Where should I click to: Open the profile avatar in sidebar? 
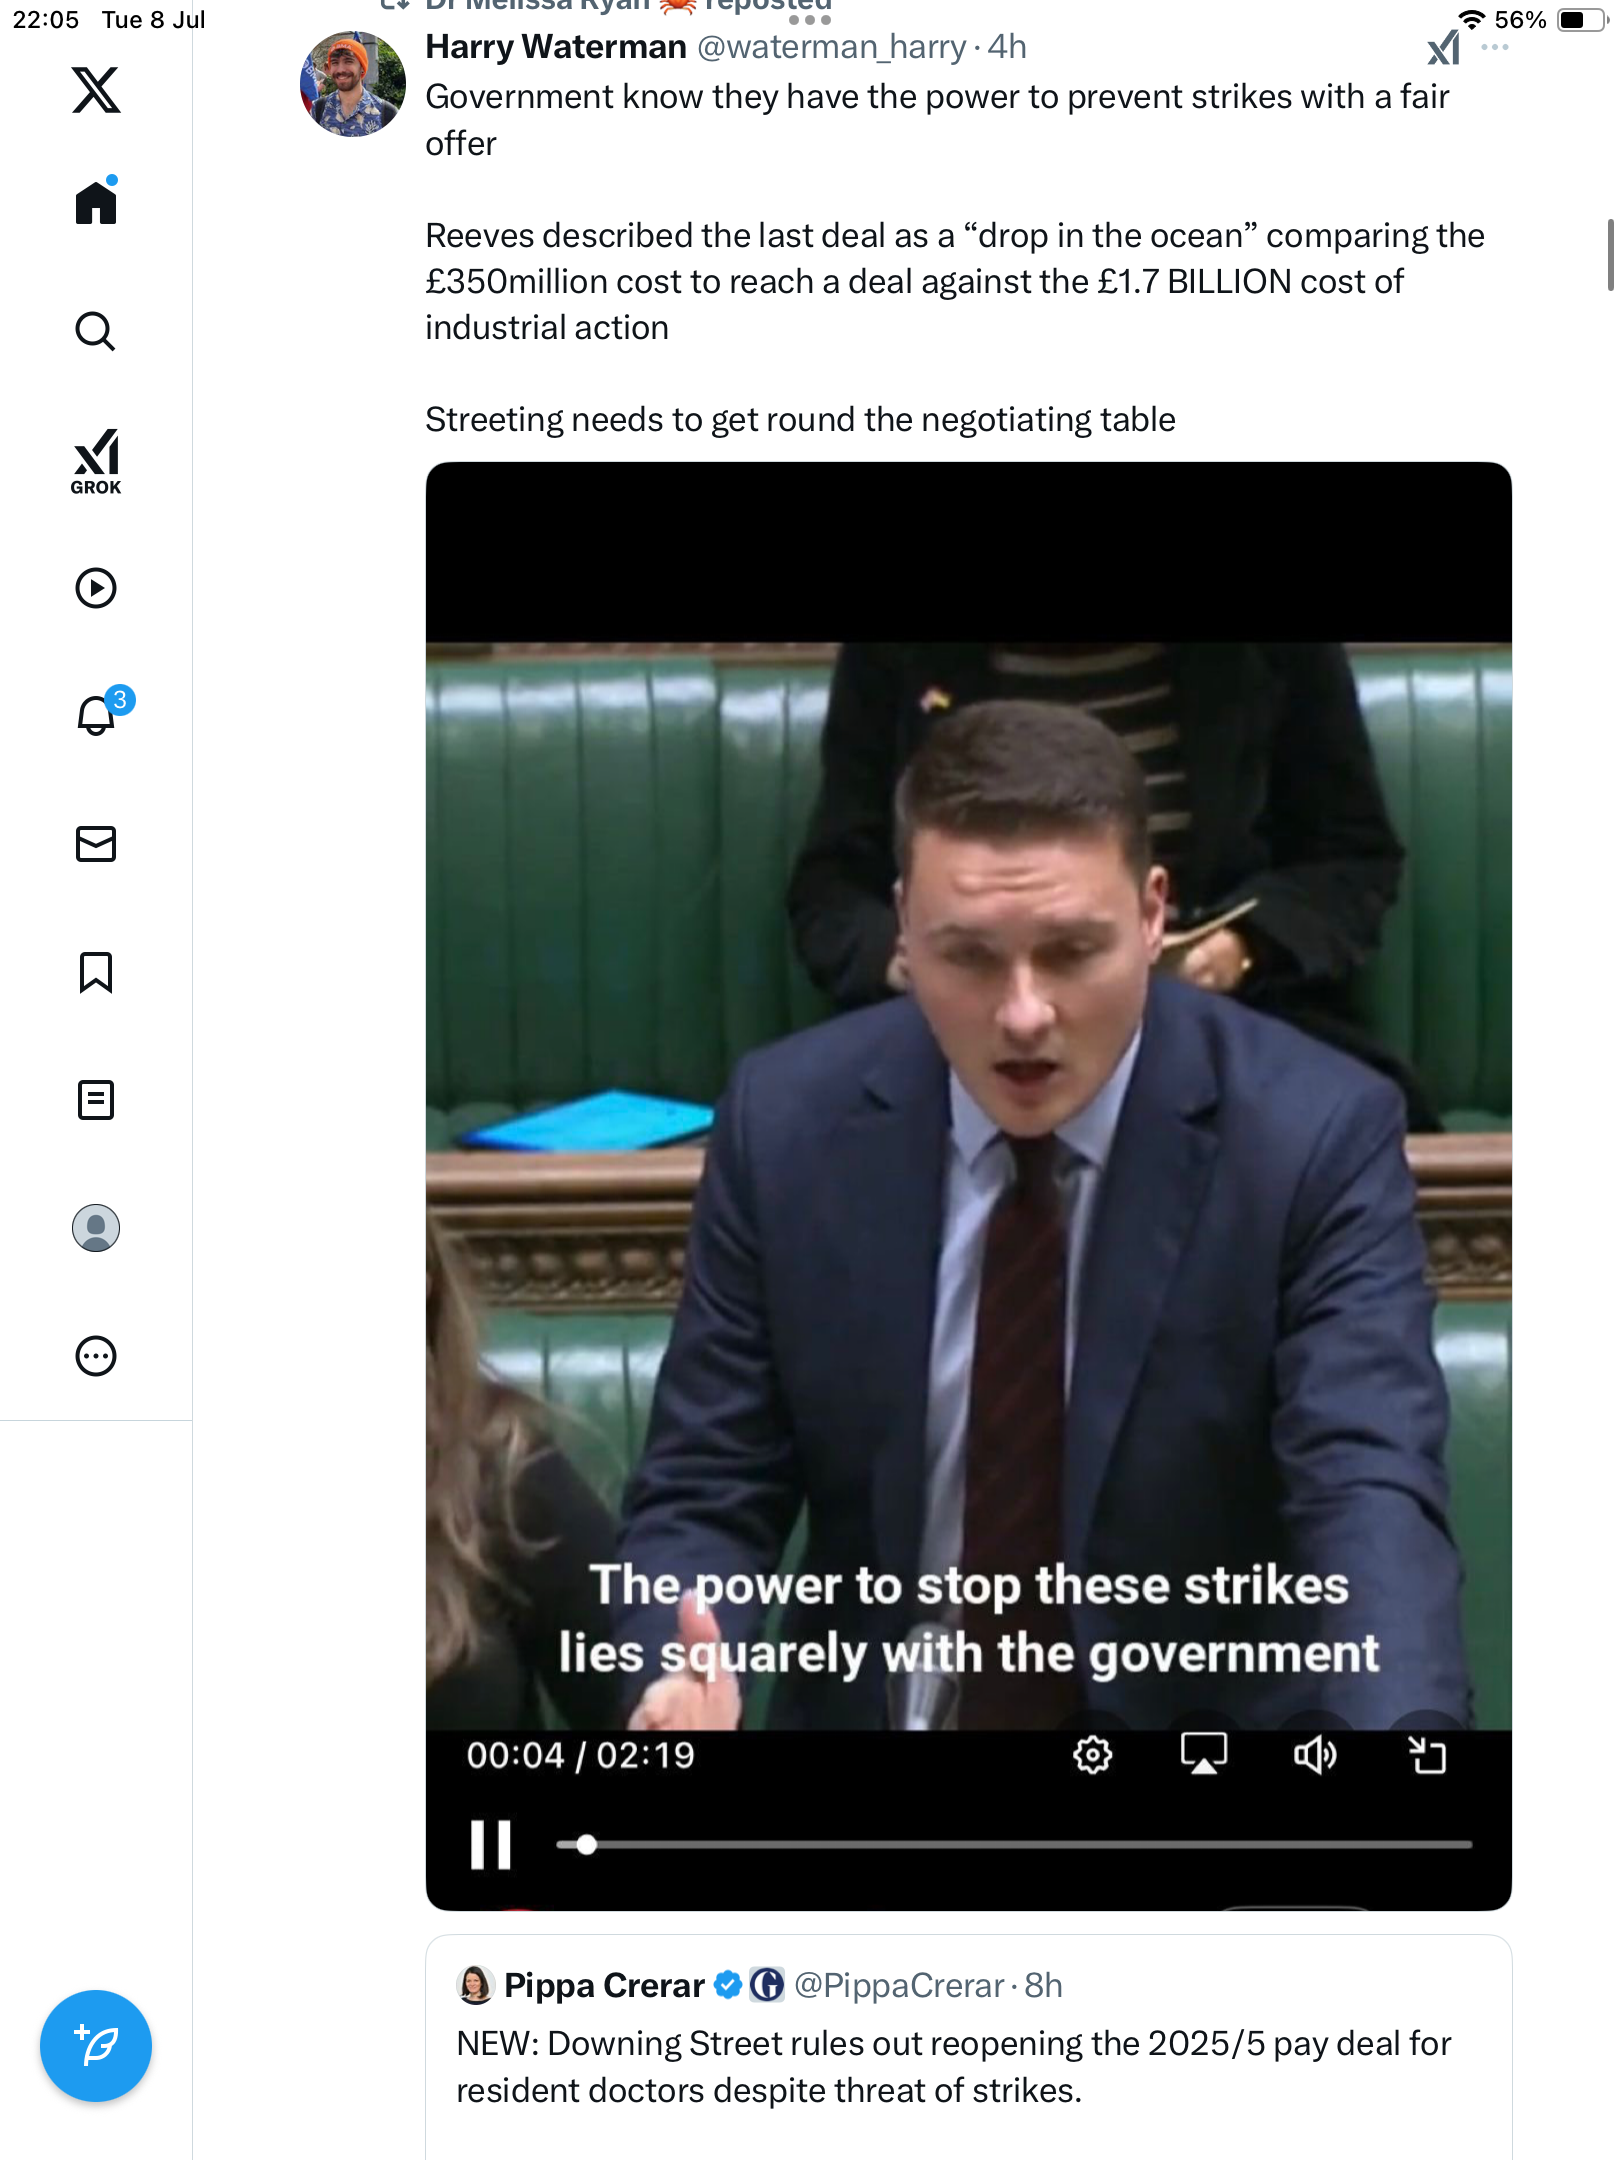pos(96,1228)
